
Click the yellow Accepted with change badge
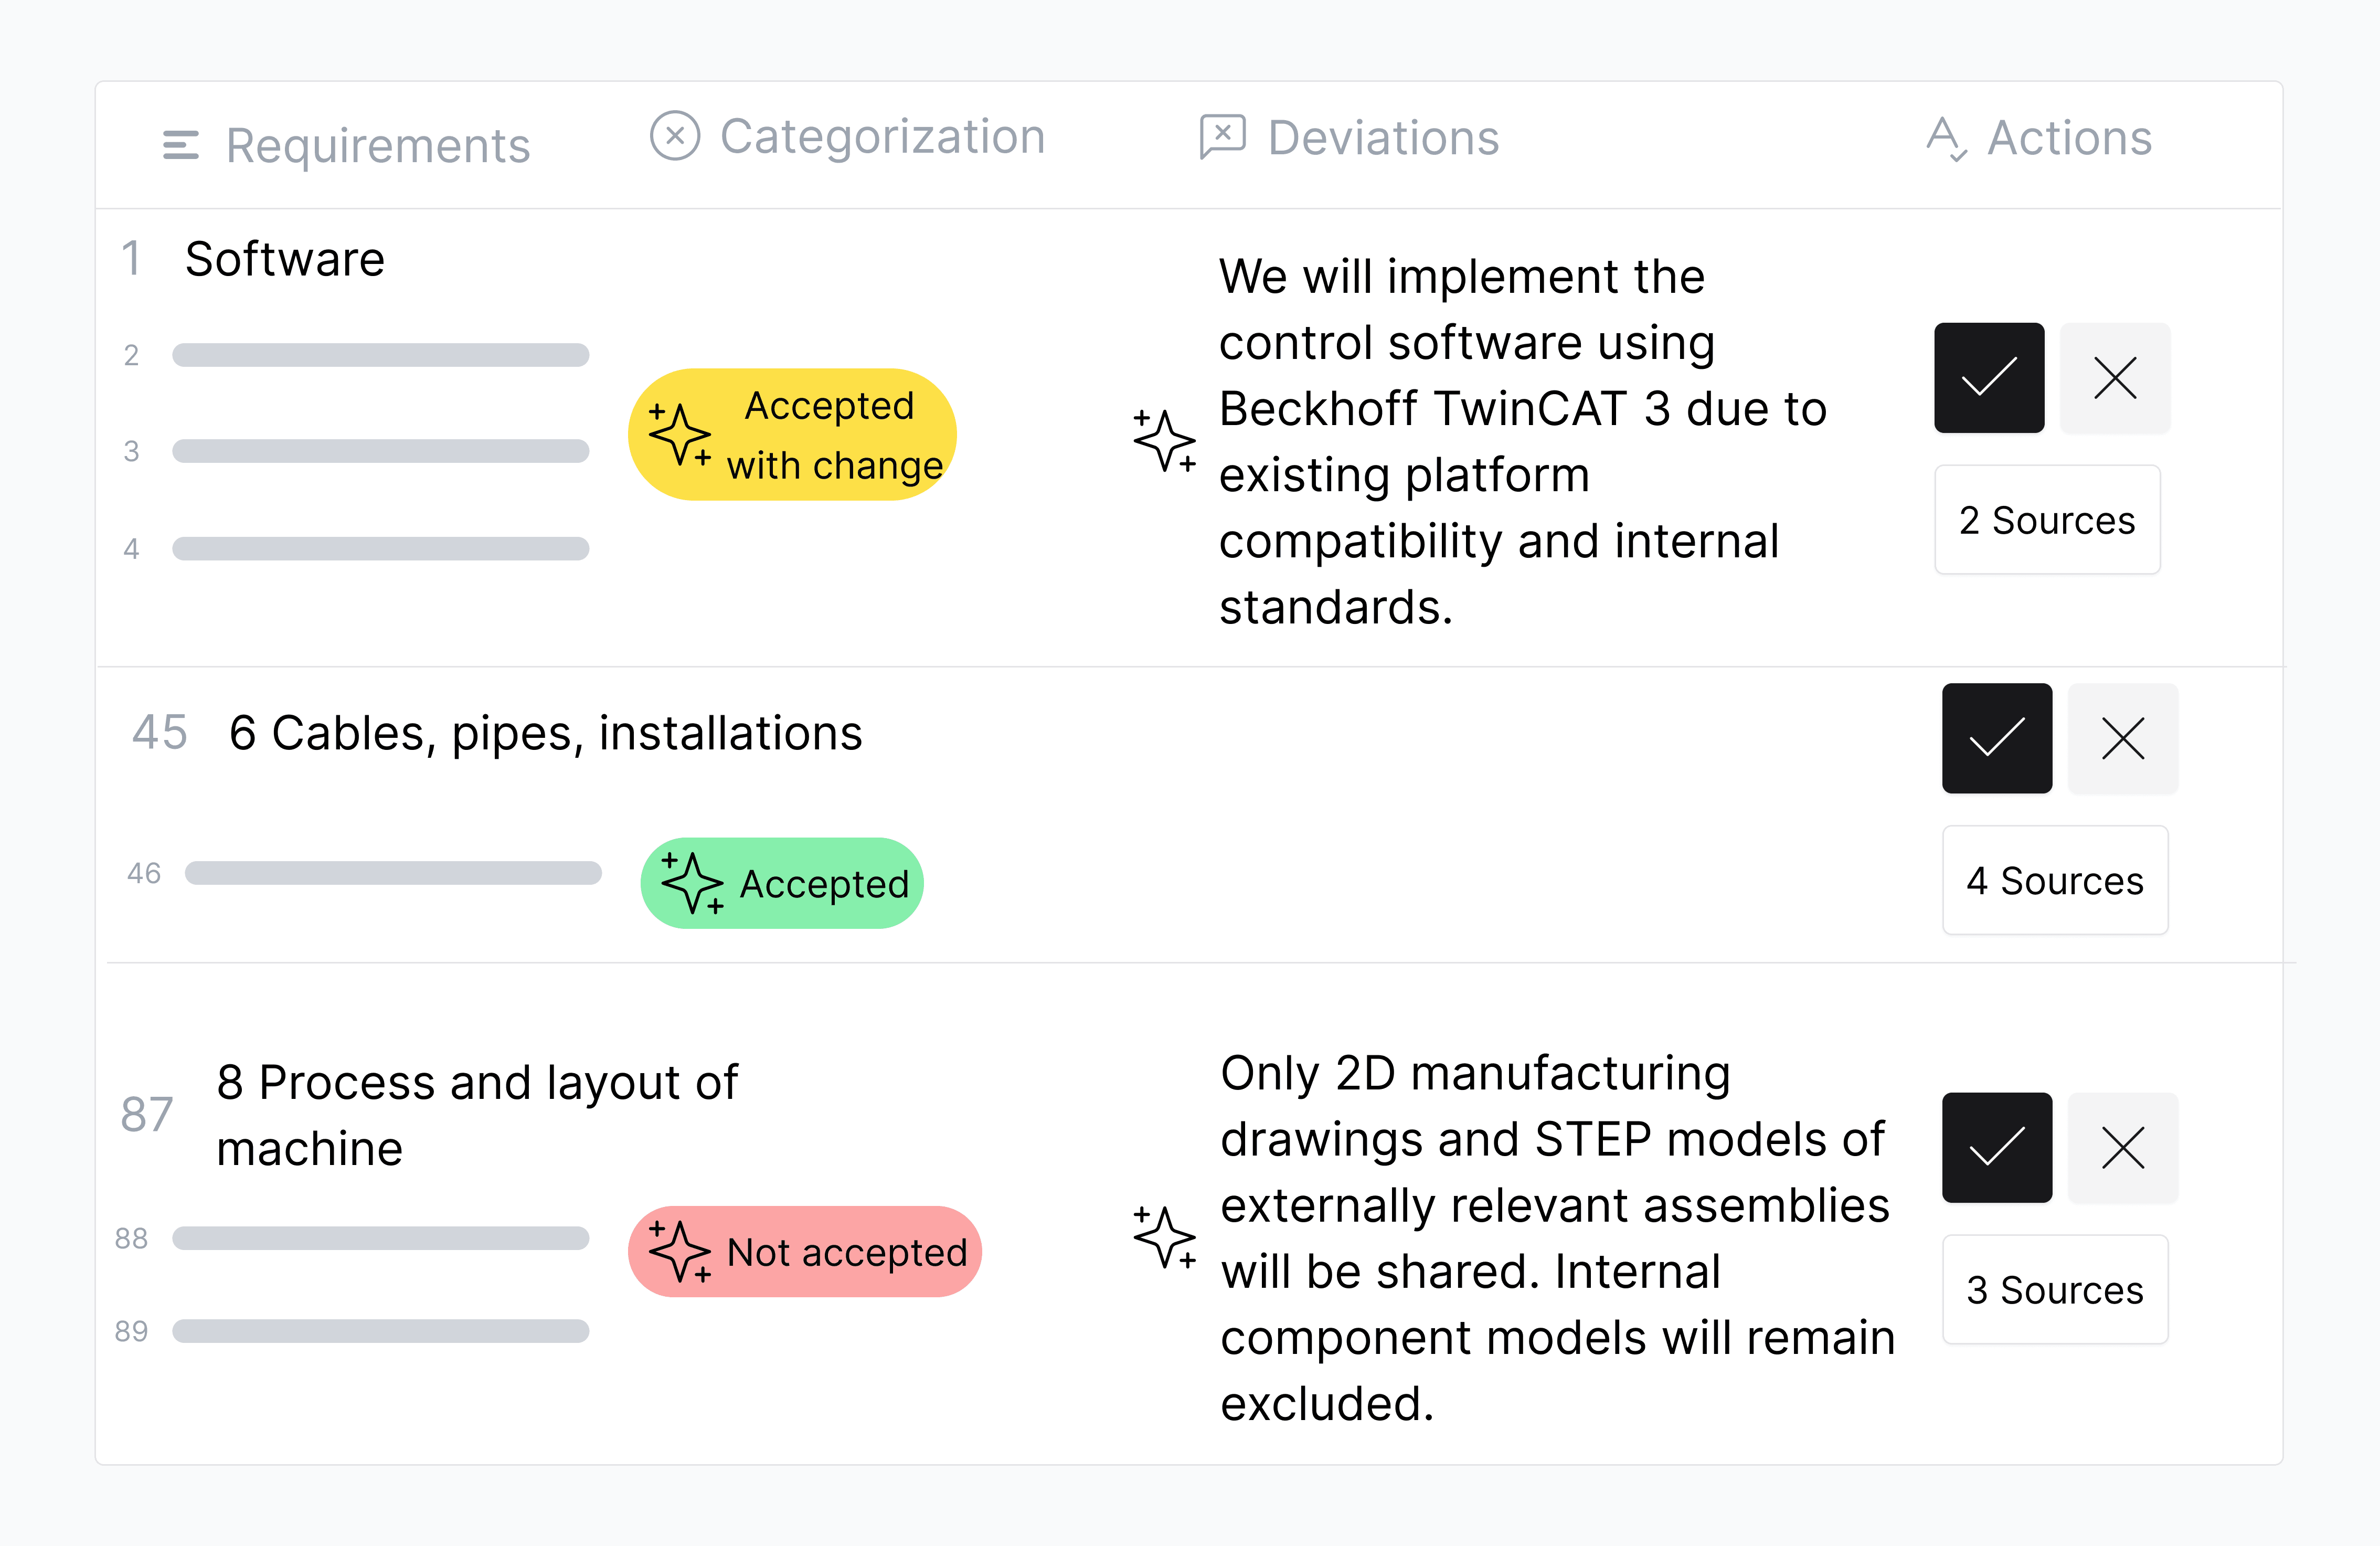pos(792,435)
